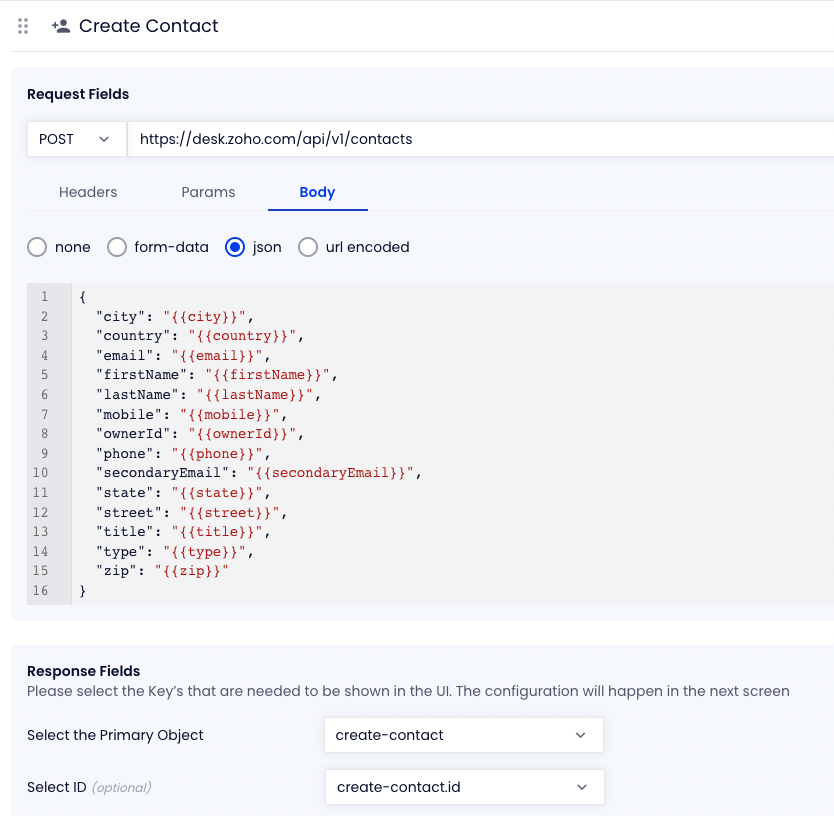Switch to the Params tab
Viewport: 834px width, 816px height.
[x=208, y=192]
